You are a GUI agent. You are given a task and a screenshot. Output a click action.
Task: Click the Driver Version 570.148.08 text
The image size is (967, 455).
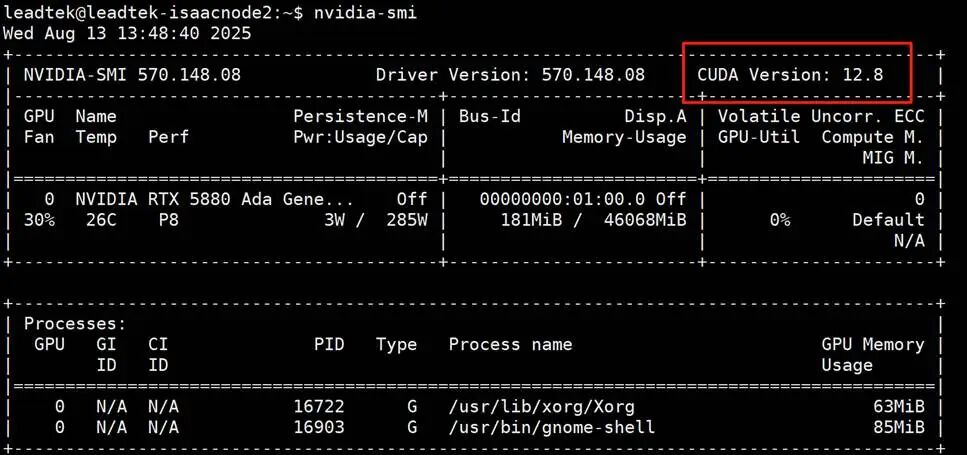[x=510, y=75]
